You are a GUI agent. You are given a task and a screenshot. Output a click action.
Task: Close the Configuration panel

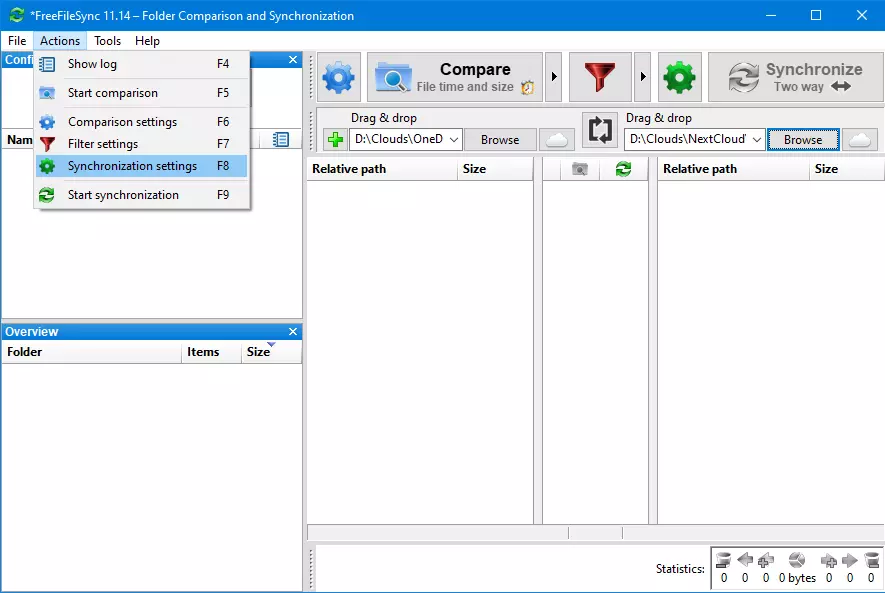[293, 59]
